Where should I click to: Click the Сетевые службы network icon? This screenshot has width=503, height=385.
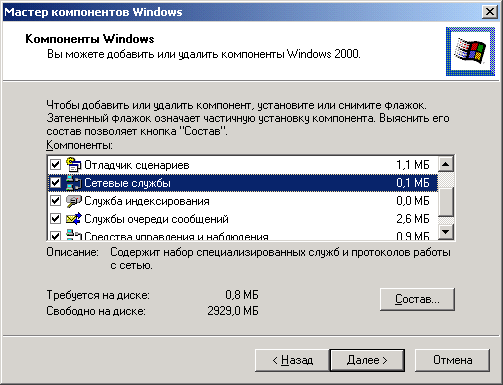click(74, 183)
